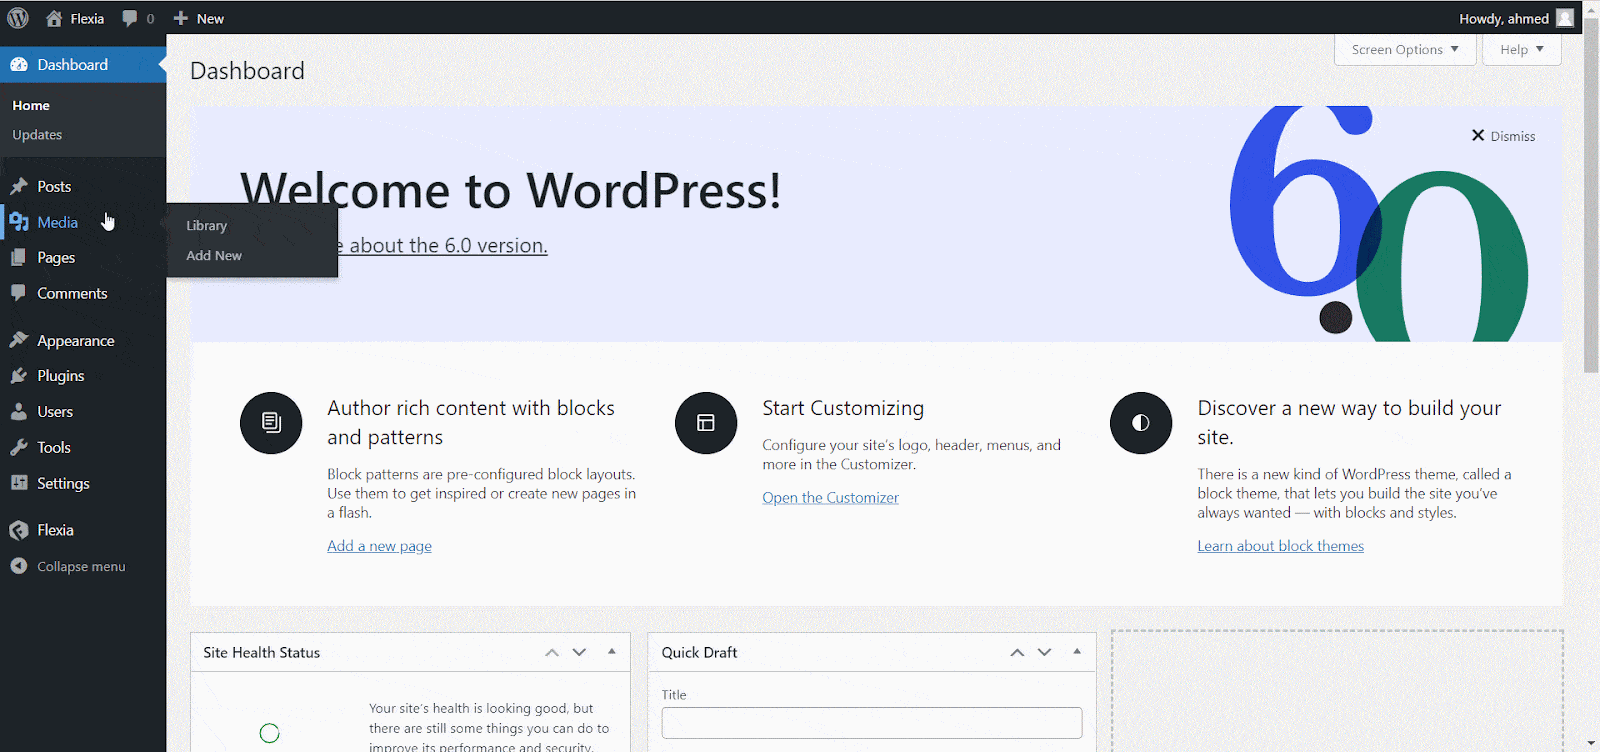The height and width of the screenshot is (752, 1600).
Task: Click the block theme half-circle icon
Action: pos(1141,423)
